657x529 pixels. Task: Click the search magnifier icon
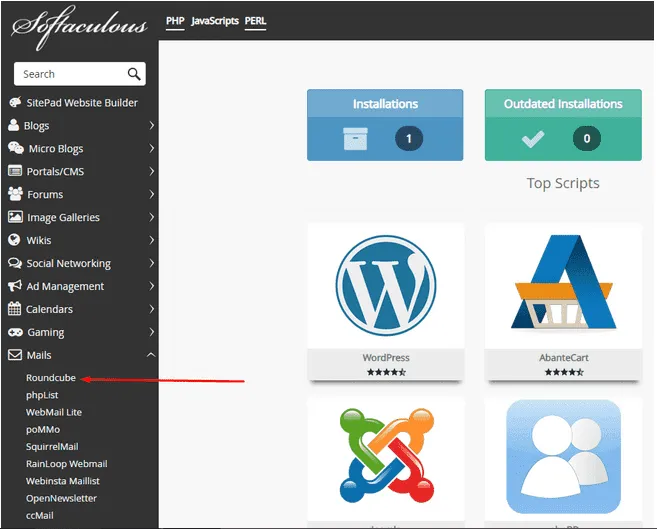click(134, 74)
